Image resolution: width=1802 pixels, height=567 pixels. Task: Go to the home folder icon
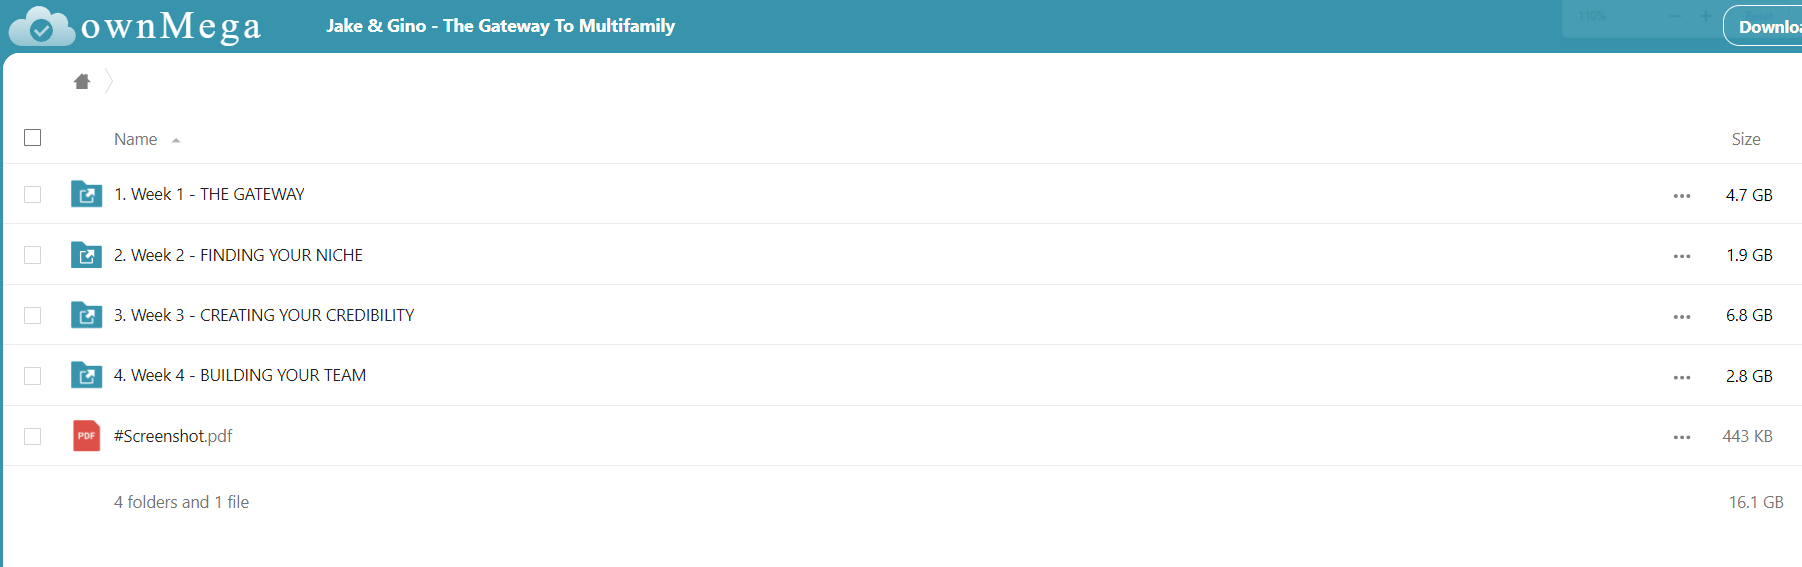pyautogui.click(x=82, y=81)
